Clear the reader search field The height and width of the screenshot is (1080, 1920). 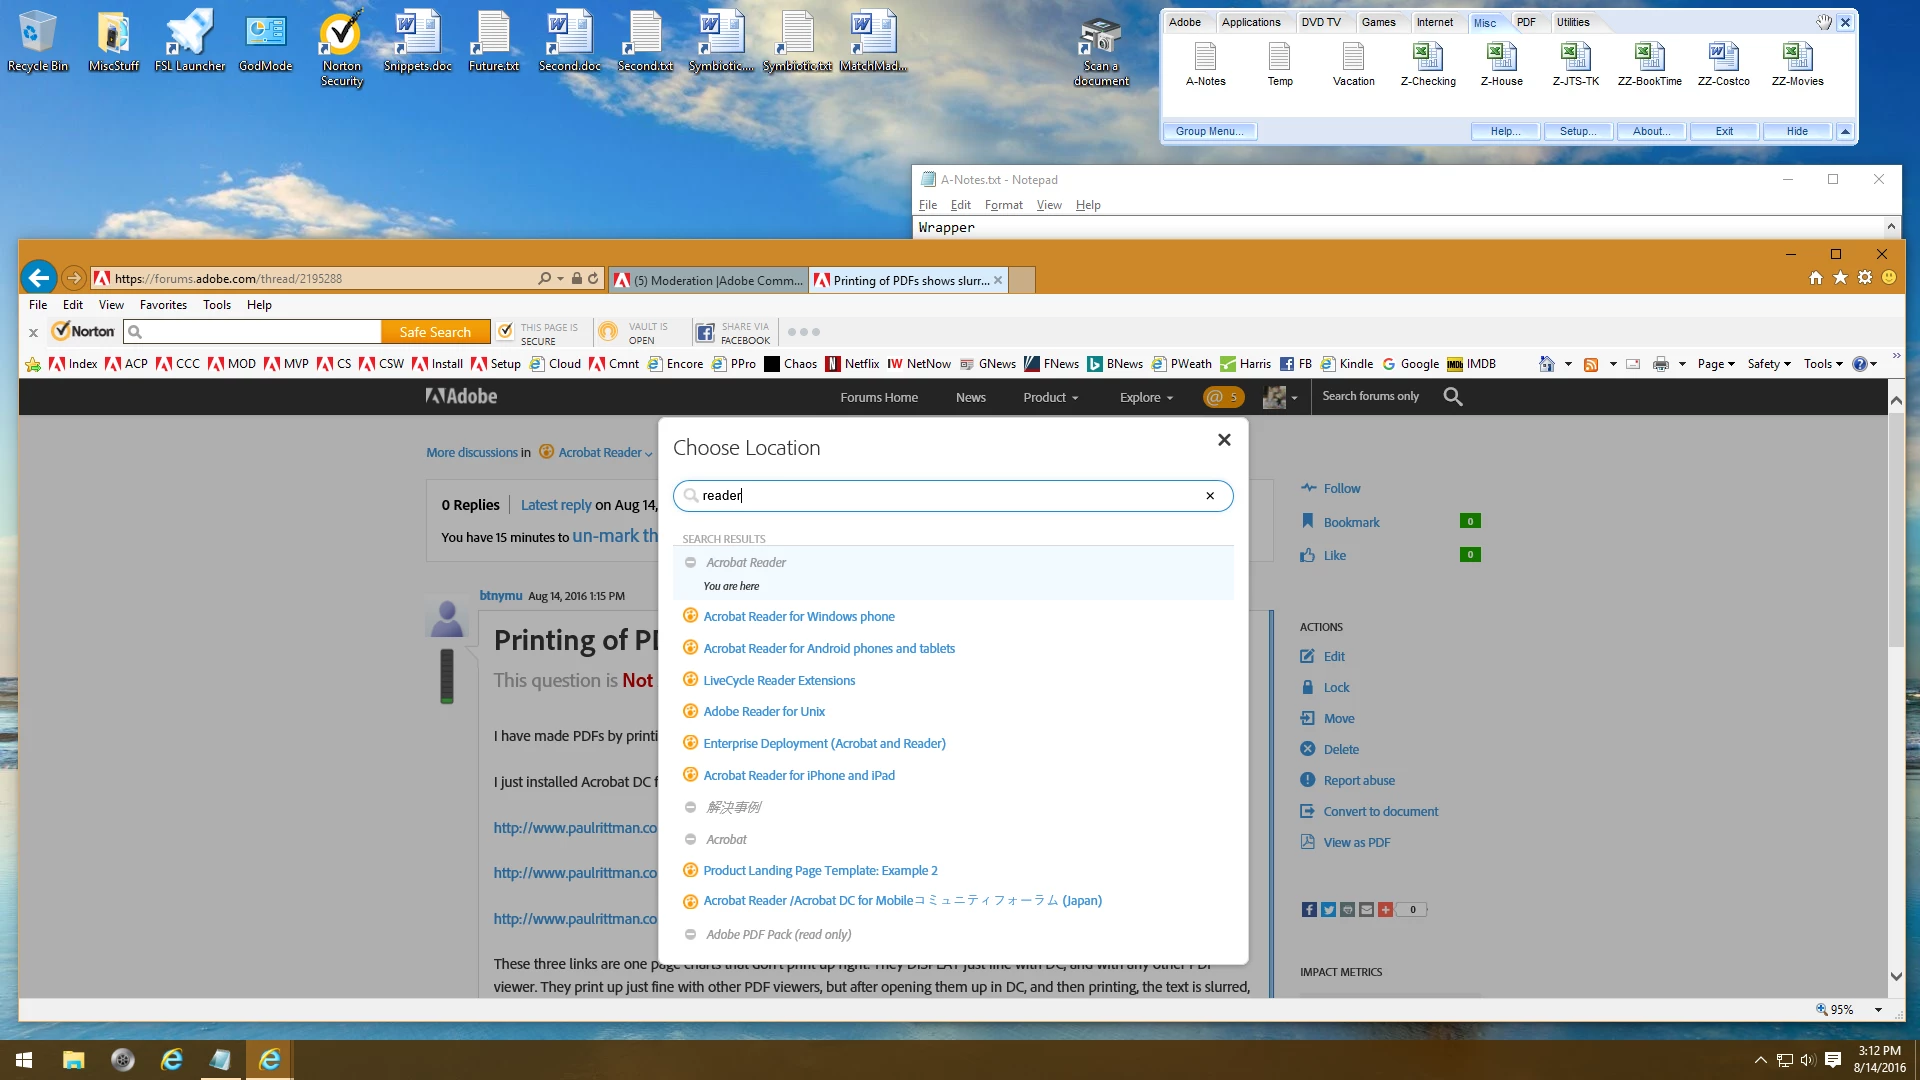click(1210, 496)
